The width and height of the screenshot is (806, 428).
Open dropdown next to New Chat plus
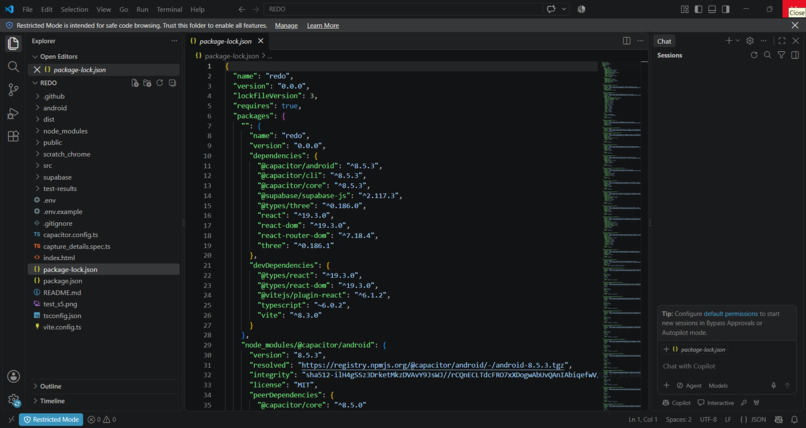[x=738, y=41]
